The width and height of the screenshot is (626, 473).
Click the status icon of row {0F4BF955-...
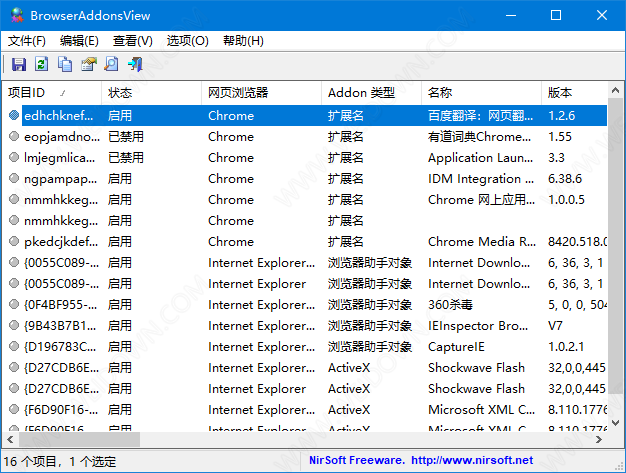coord(14,305)
